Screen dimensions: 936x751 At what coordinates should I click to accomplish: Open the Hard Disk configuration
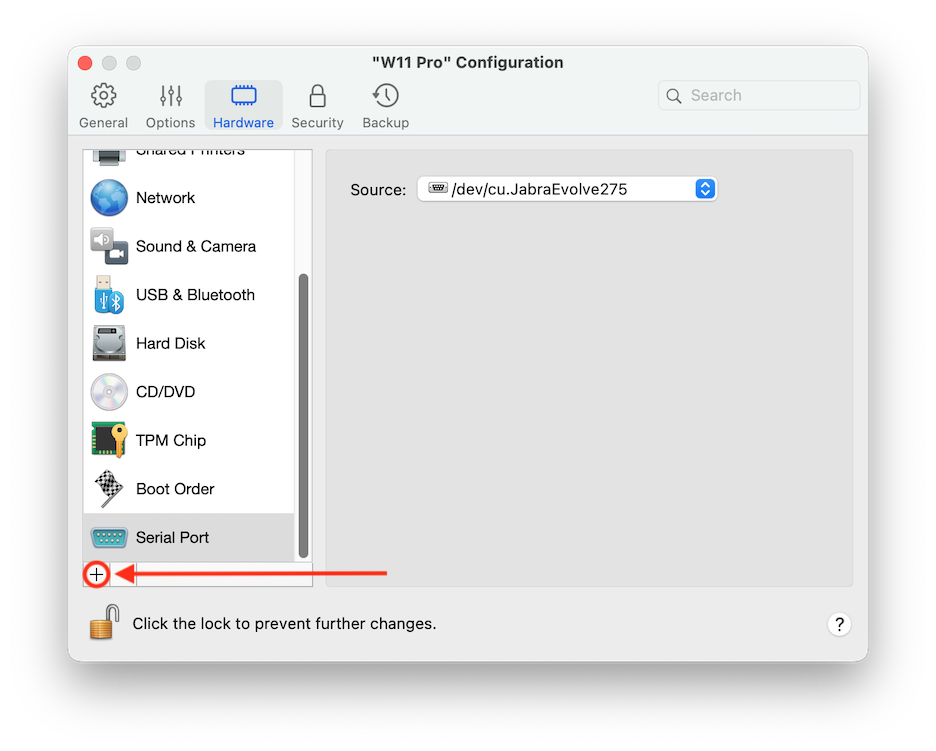pyautogui.click(x=170, y=343)
